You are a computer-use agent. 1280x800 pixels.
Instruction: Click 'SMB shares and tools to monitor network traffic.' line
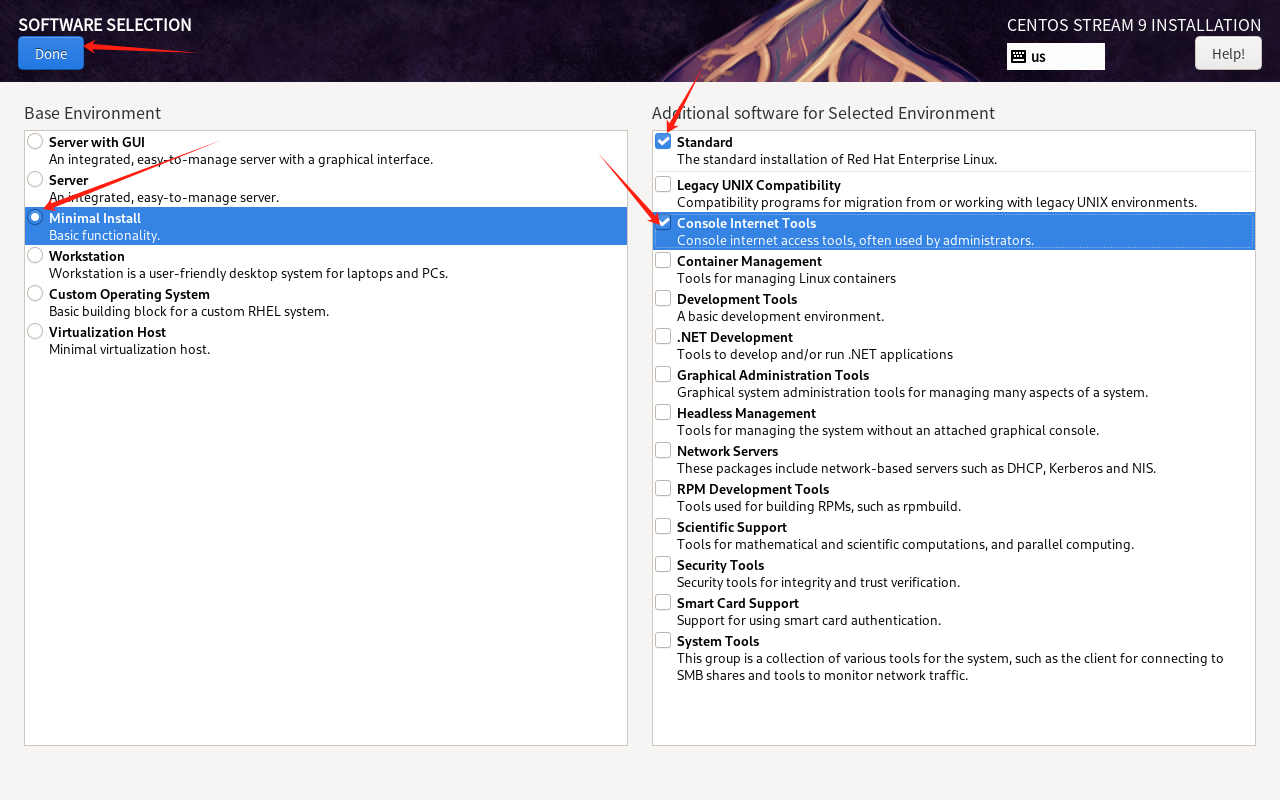click(x=822, y=675)
